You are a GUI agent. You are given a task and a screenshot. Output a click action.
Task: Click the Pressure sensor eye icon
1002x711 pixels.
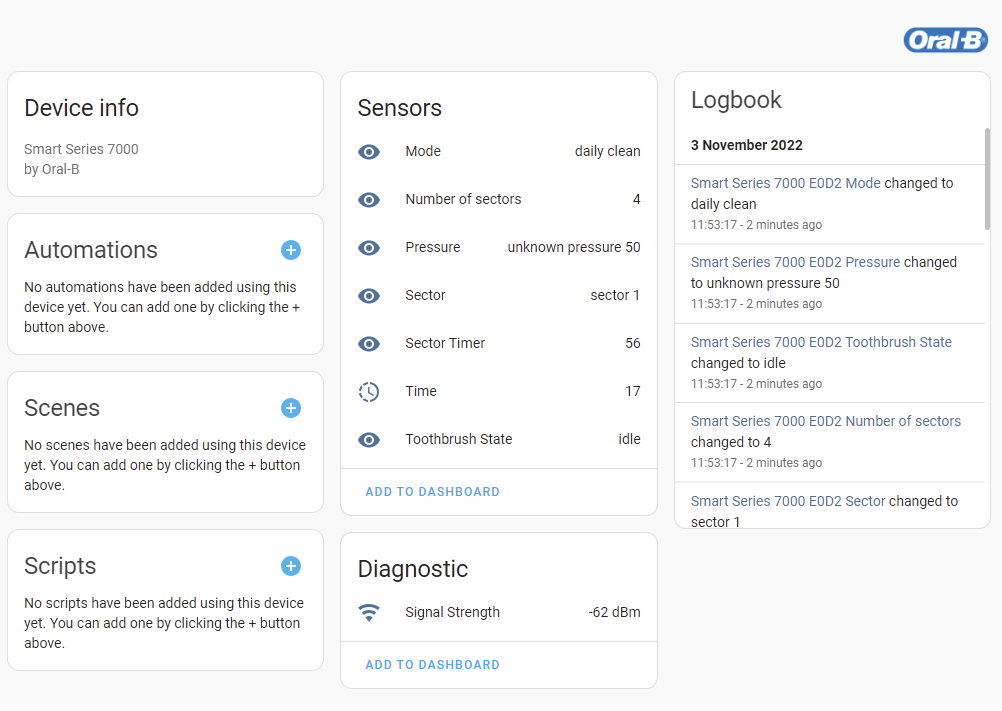(369, 247)
